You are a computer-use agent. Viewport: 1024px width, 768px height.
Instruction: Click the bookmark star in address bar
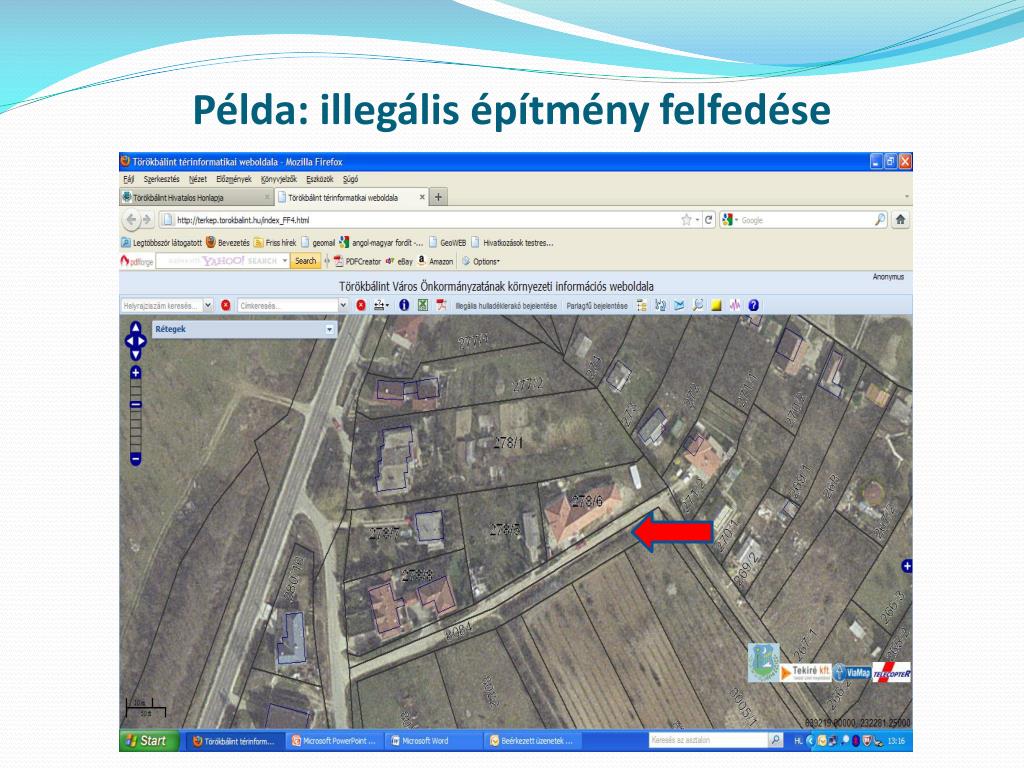pyautogui.click(x=686, y=220)
